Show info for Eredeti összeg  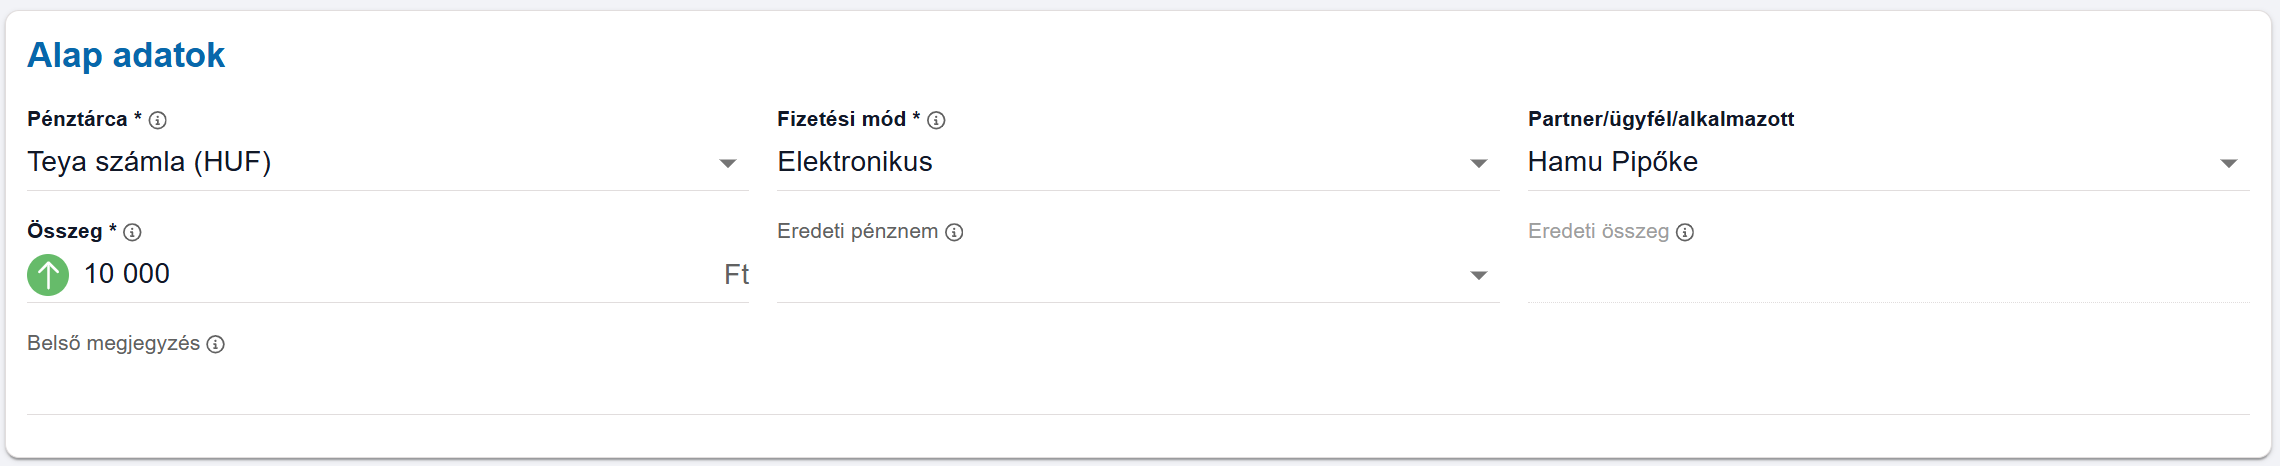[1685, 232]
